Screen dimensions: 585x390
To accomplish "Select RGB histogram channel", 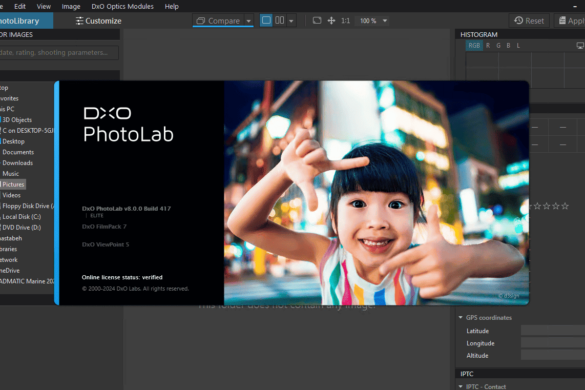I will pos(474,46).
